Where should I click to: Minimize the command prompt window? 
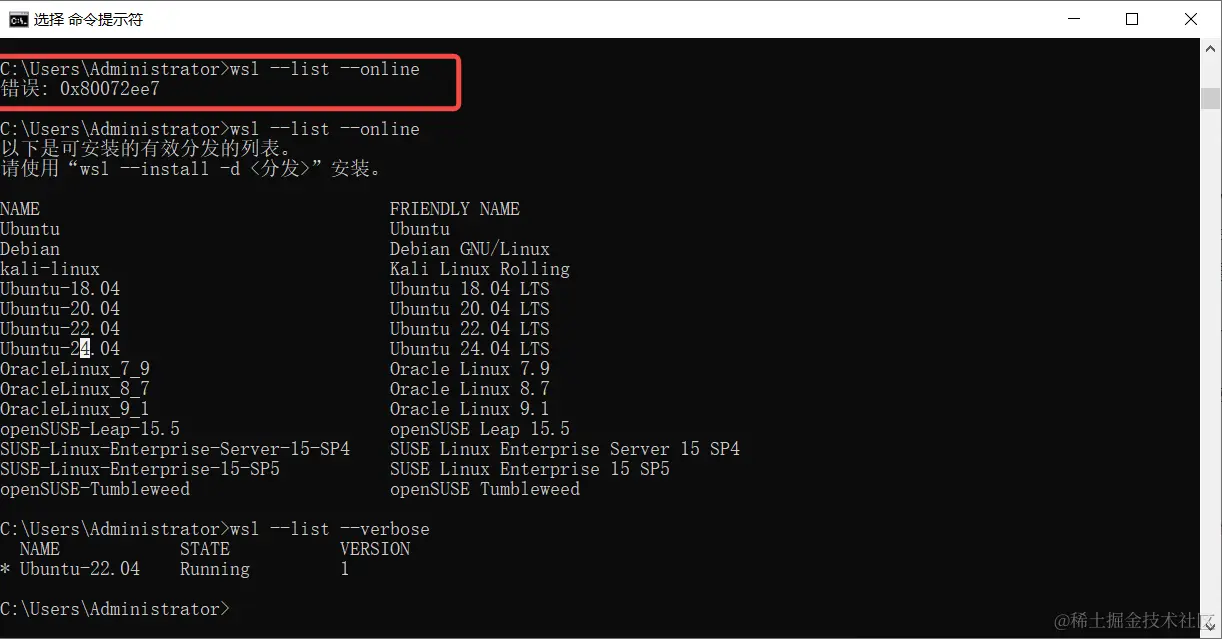(x=1074, y=19)
